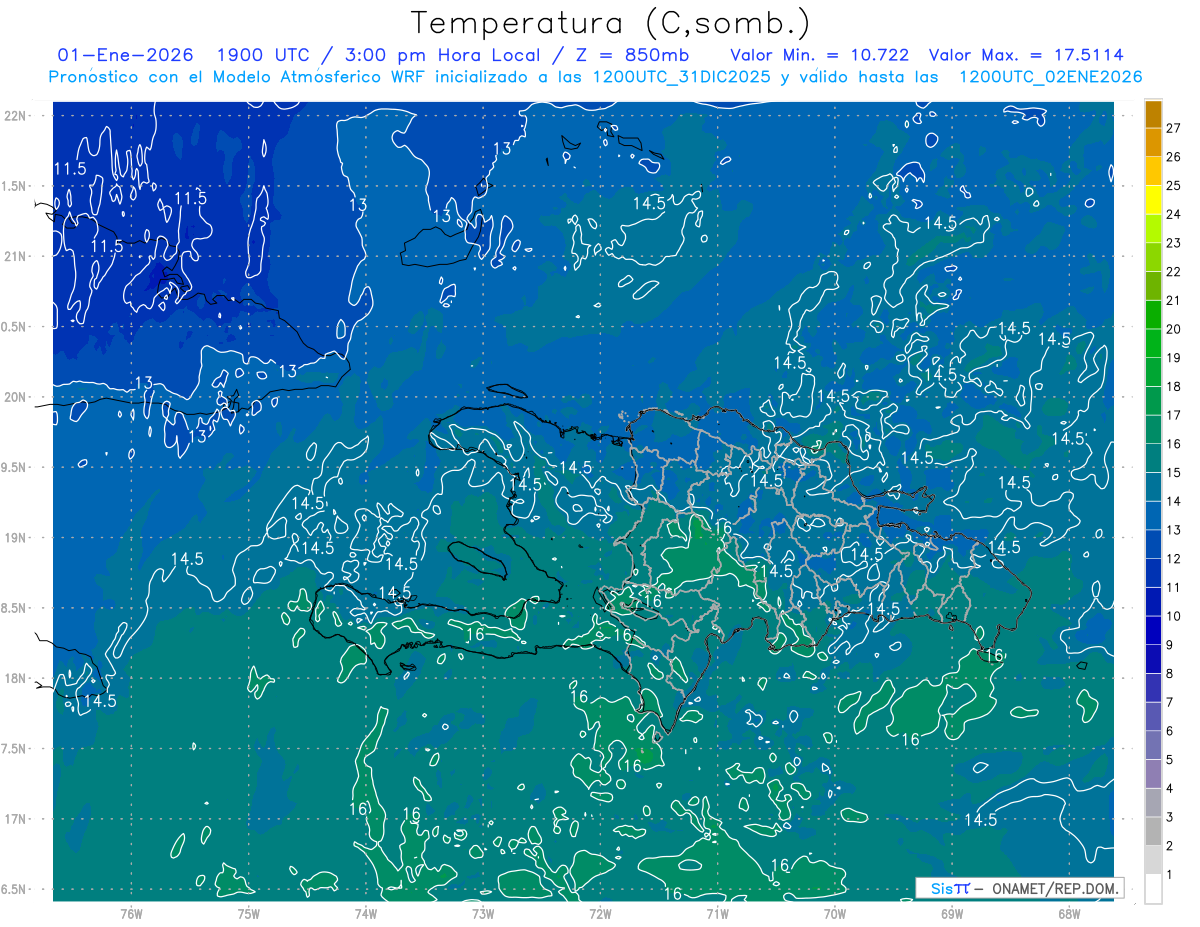Click the title "Temperatura (C,somb.)"
Viewport: 1200px width, 927px height.
pyautogui.click(x=610, y=23)
